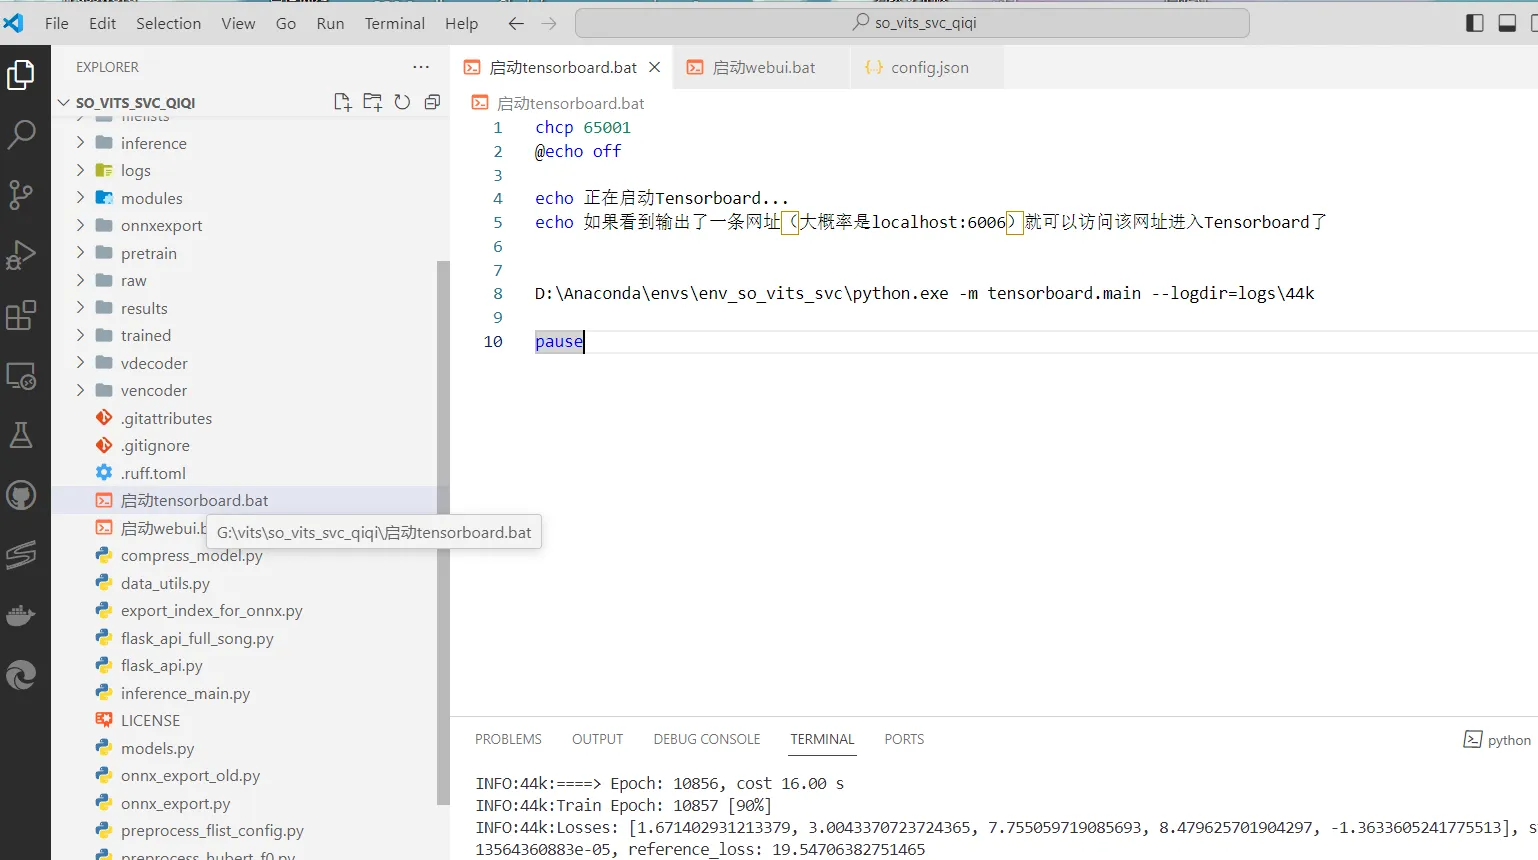
Task: Collapse the SO_VITS_SVC_QIQI root folder
Action: 64,102
